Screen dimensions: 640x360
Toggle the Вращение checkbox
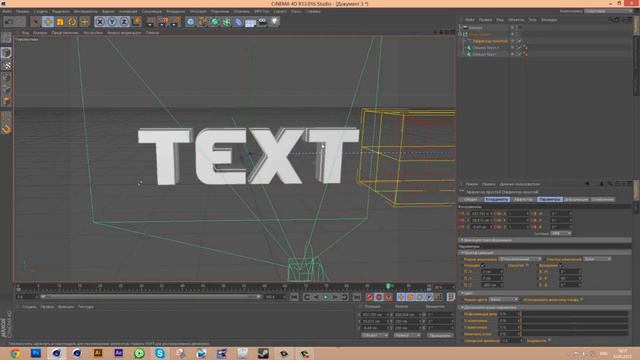tap(562, 265)
